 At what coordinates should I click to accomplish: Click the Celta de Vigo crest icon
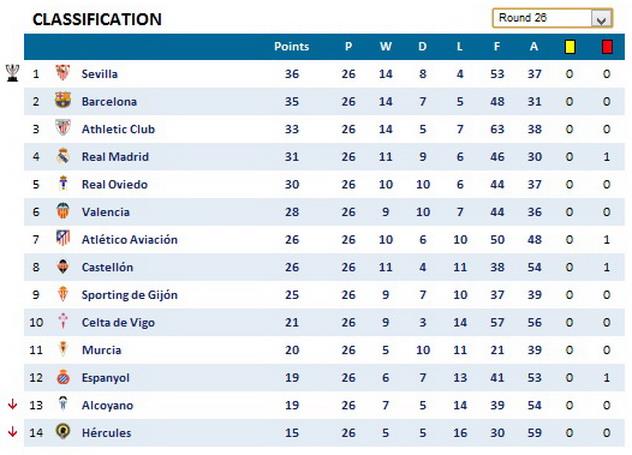[63, 322]
